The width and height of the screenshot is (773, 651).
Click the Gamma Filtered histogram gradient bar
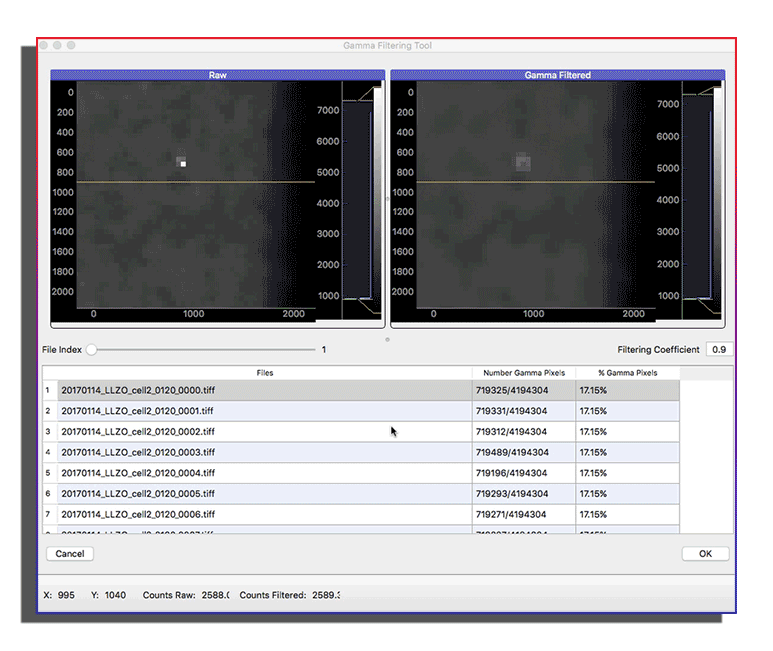click(717, 200)
